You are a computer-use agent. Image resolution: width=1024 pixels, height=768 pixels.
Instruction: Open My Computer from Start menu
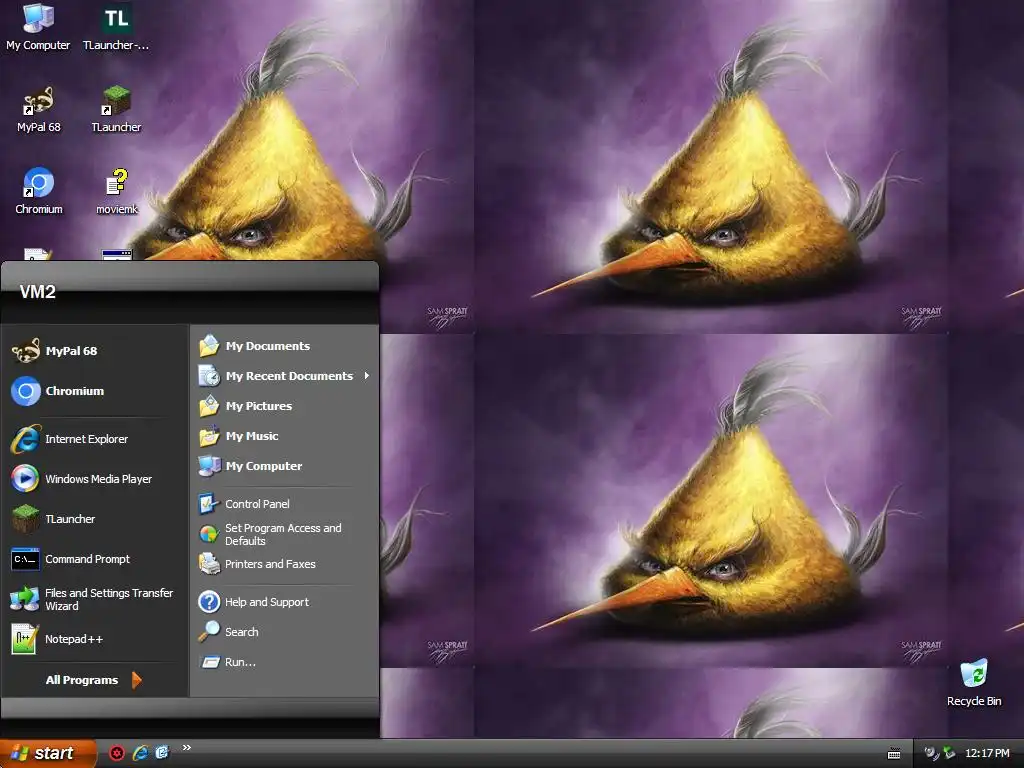coord(285,466)
